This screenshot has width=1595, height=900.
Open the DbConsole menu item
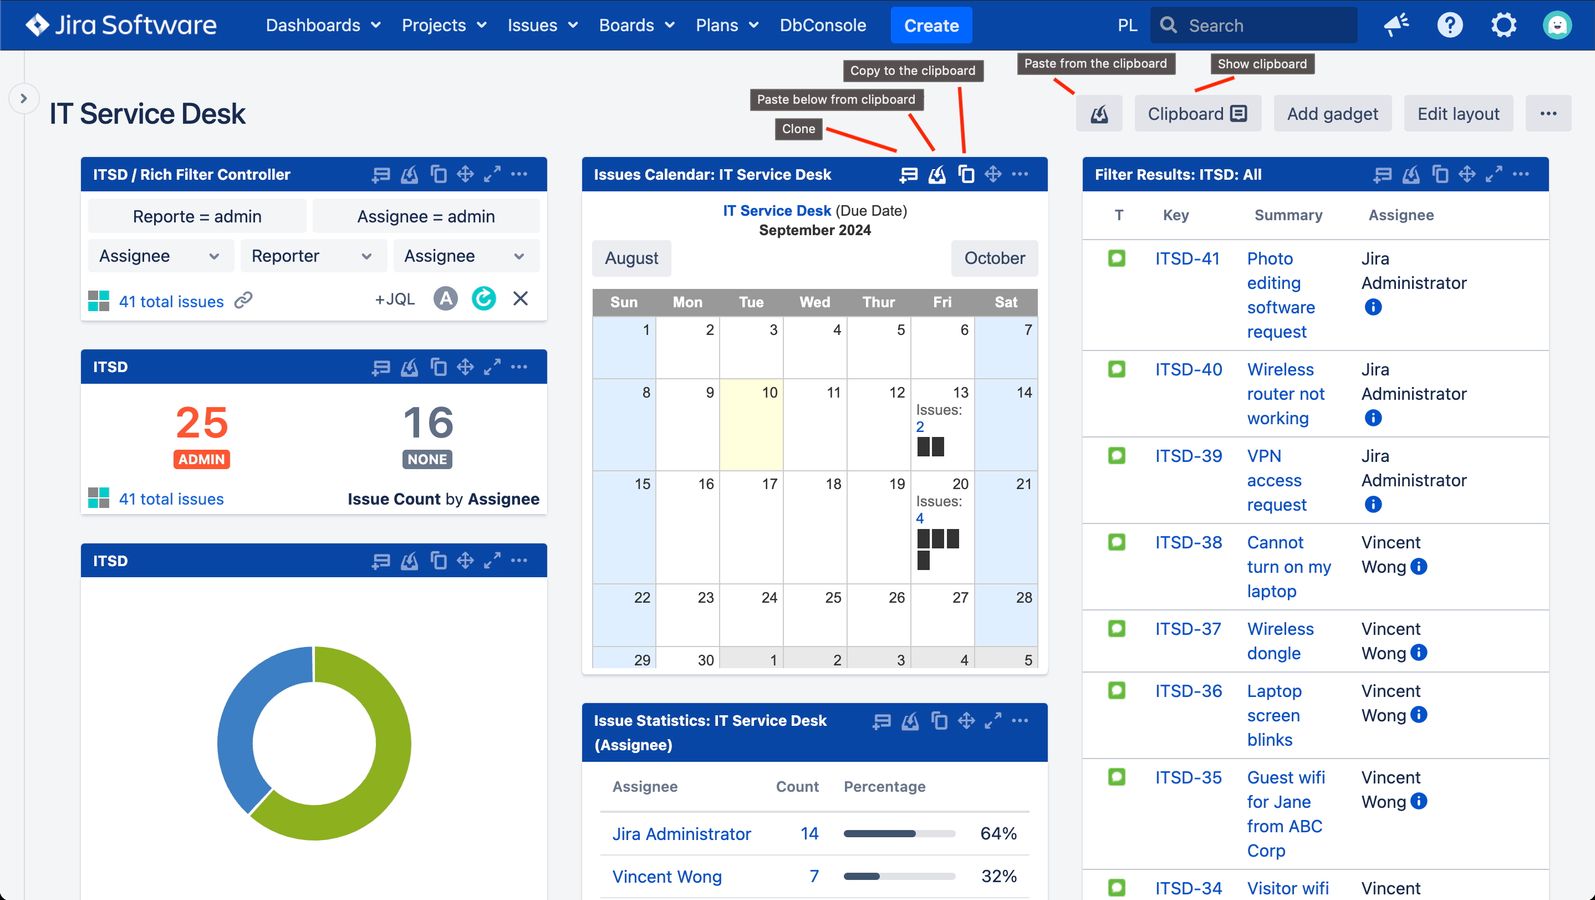[822, 25]
